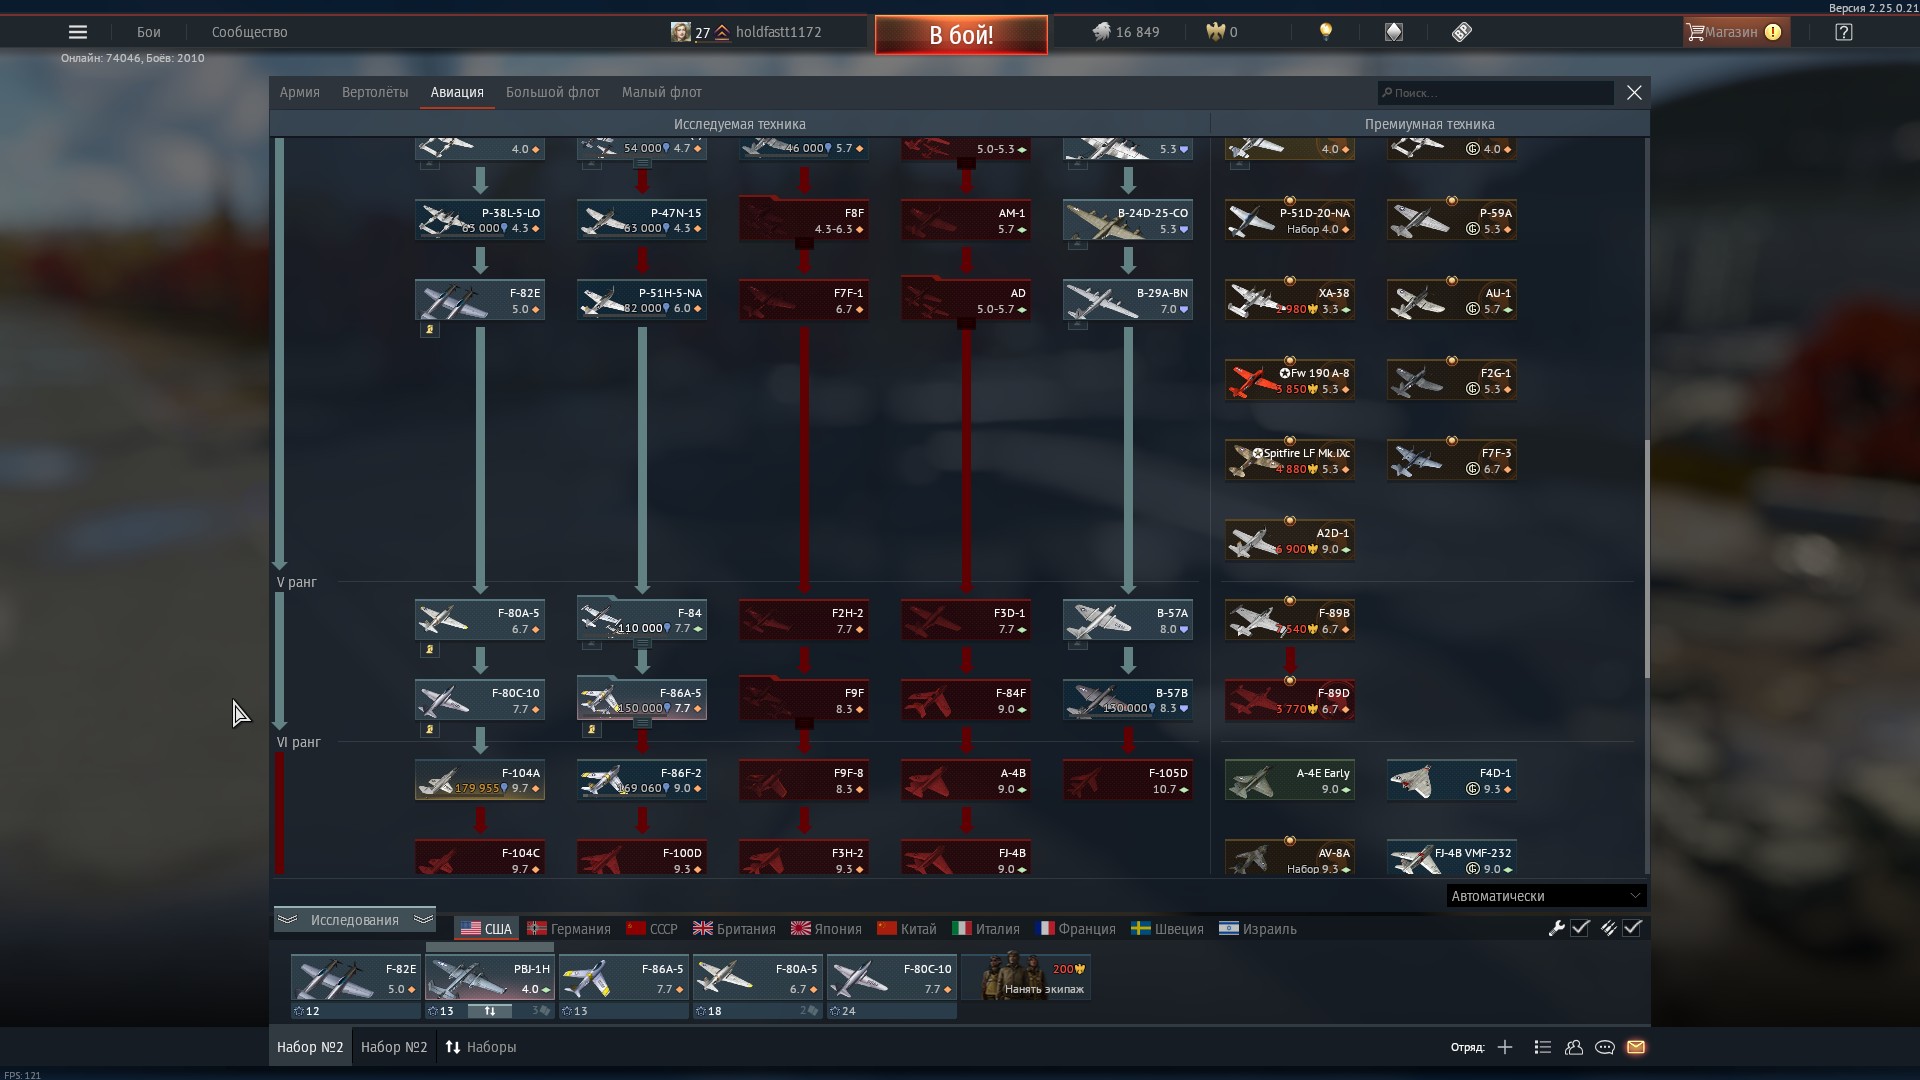Image resolution: width=1920 pixels, height=1080 pixels.
Task: Expand the F8F vehicle group
Action: click(x=804, y=244)
